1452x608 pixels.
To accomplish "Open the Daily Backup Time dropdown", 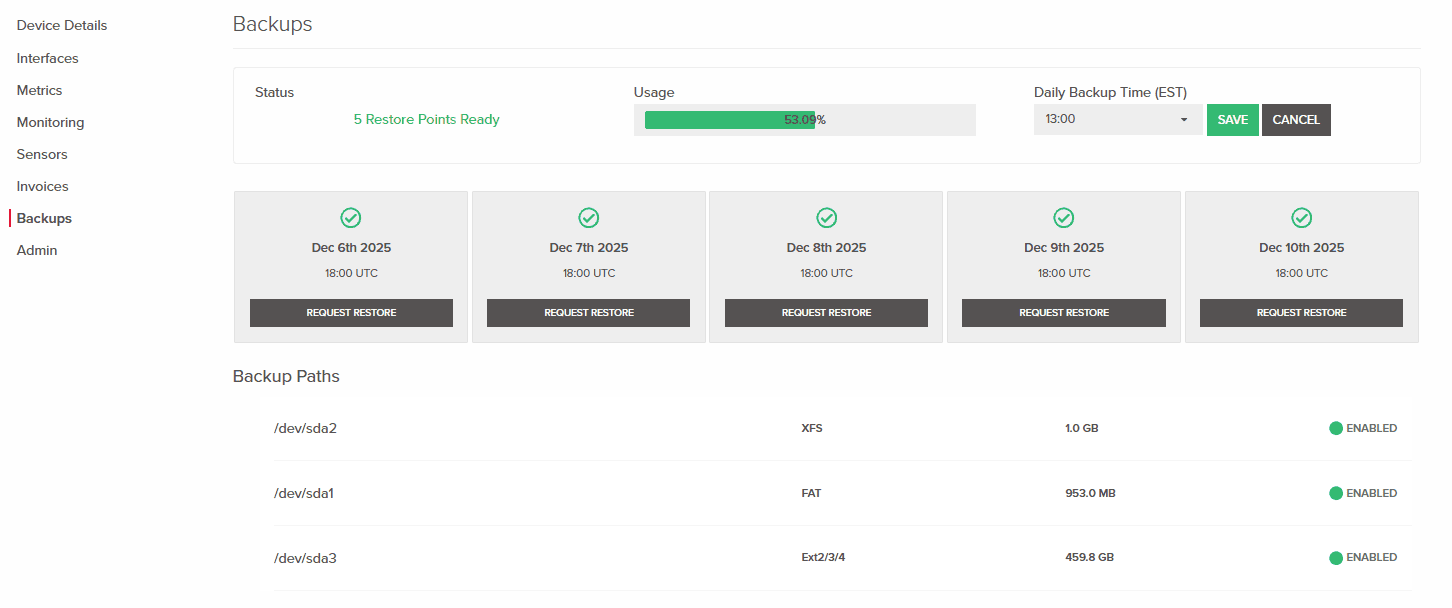I will coord(1118,119).
